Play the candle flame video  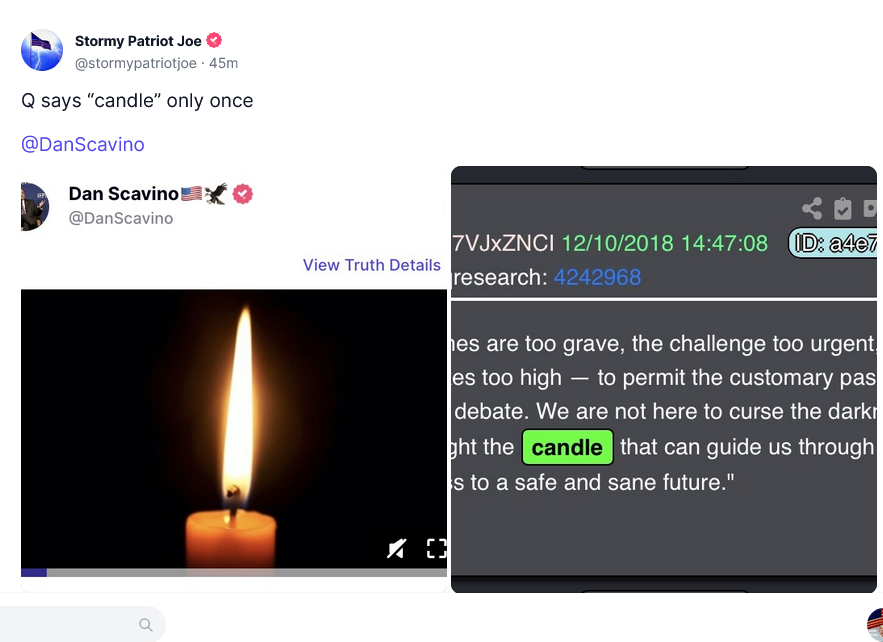tap(234, 429)
